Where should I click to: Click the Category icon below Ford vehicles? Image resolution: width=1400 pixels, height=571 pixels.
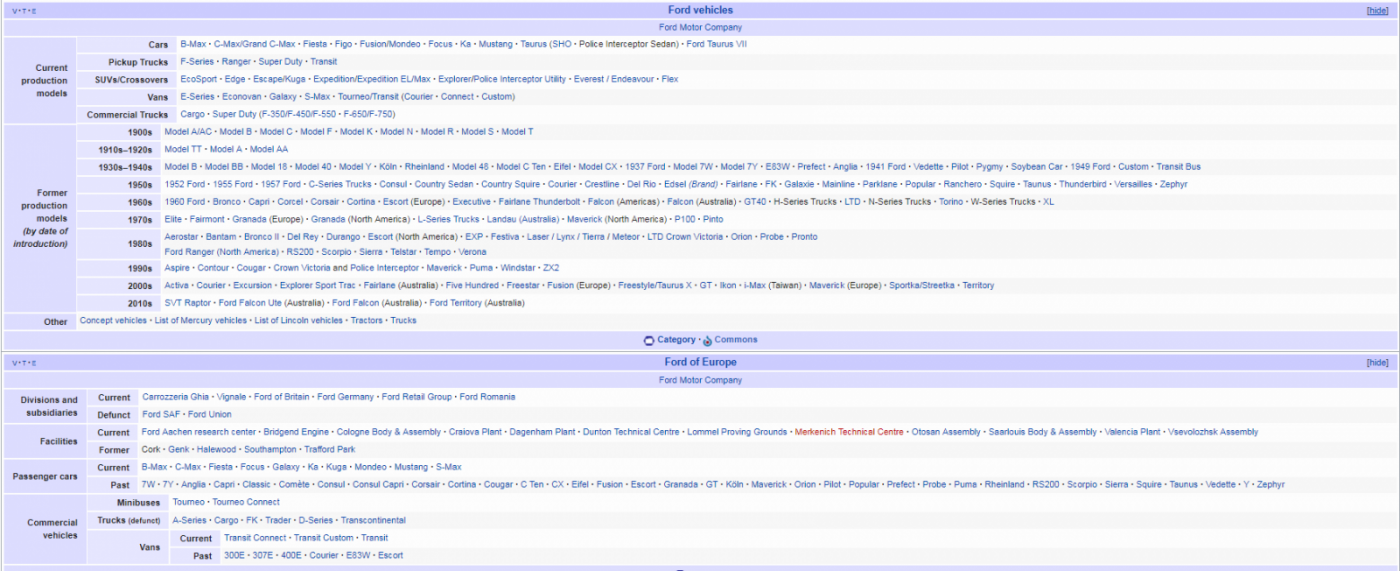(x=648, y=340)
